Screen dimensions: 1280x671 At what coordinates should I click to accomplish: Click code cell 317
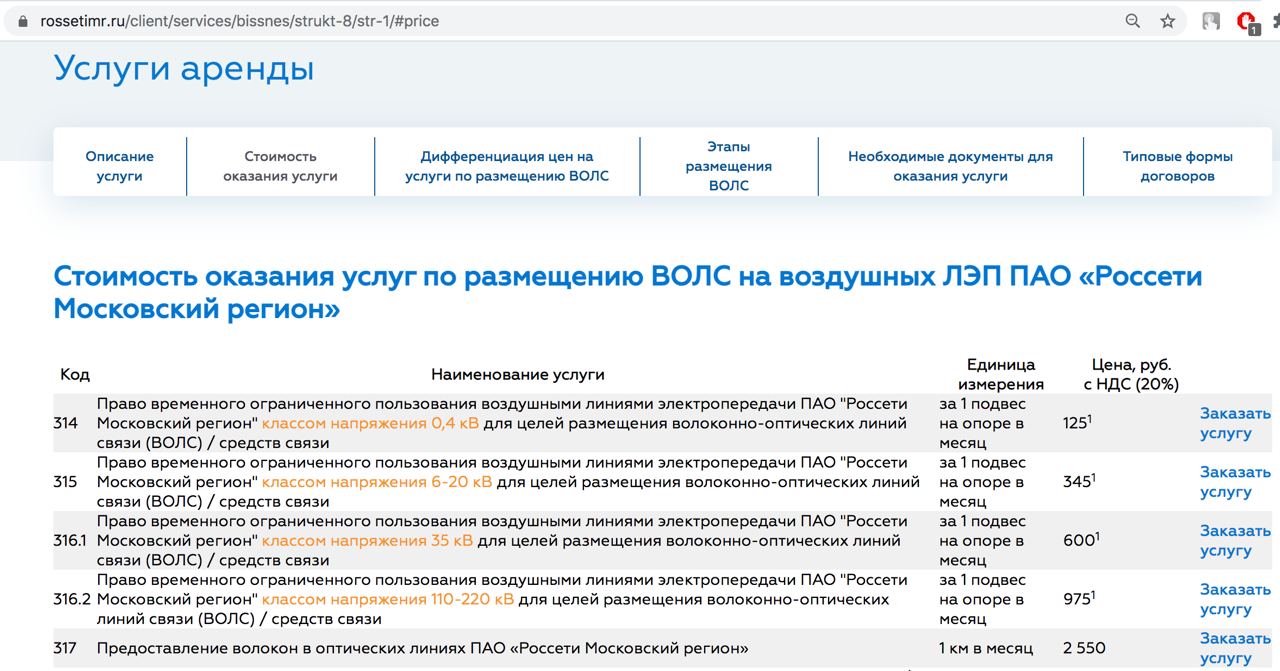pos(65,648)
